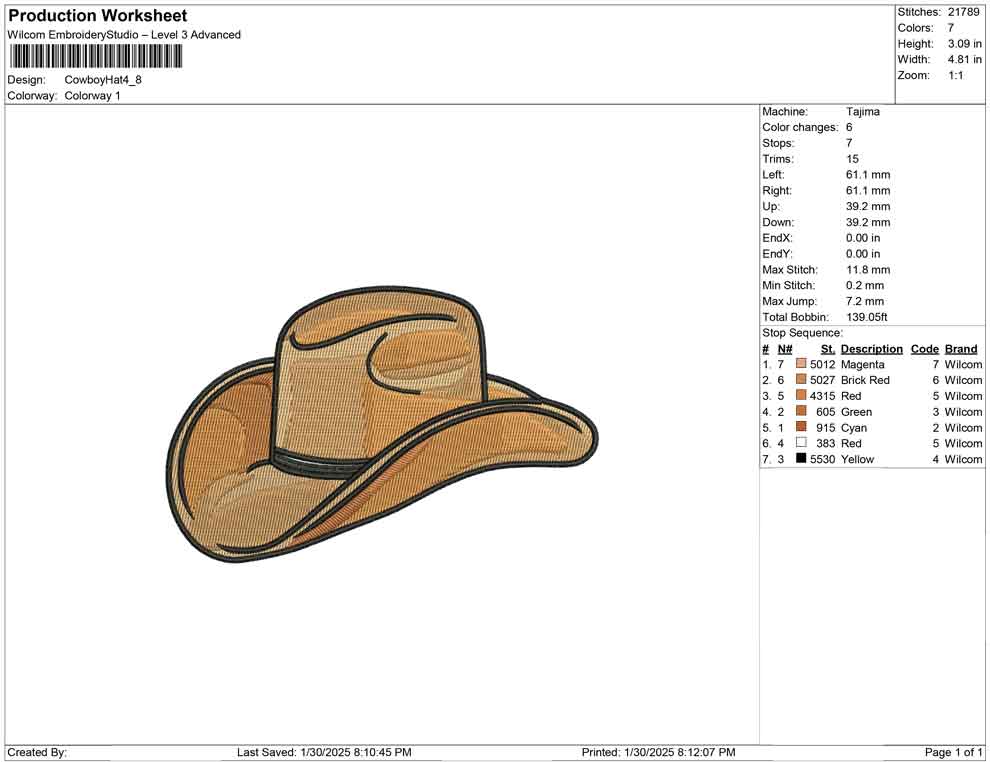Select the 5012 Magenta color swatch
Image resolution: width=990 pixels, height=762 pixels.
click(x=801, y=364)
